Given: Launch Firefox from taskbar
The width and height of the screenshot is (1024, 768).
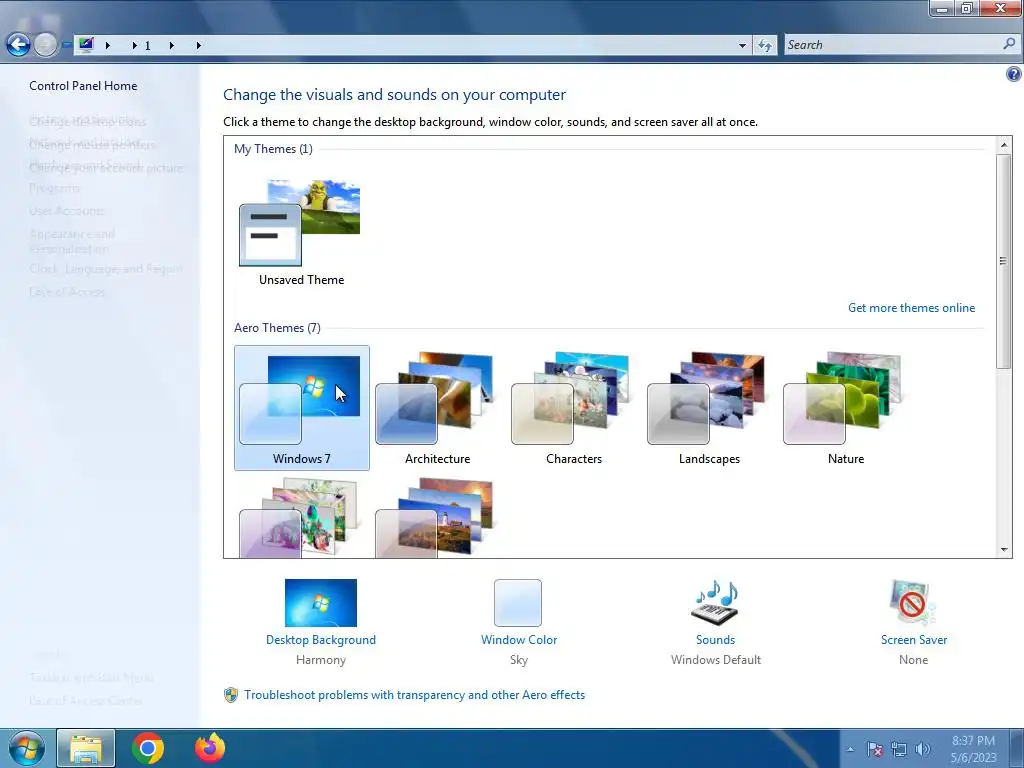Looking at the screenshot, I should pyautogui.click(x=210, y=748).
